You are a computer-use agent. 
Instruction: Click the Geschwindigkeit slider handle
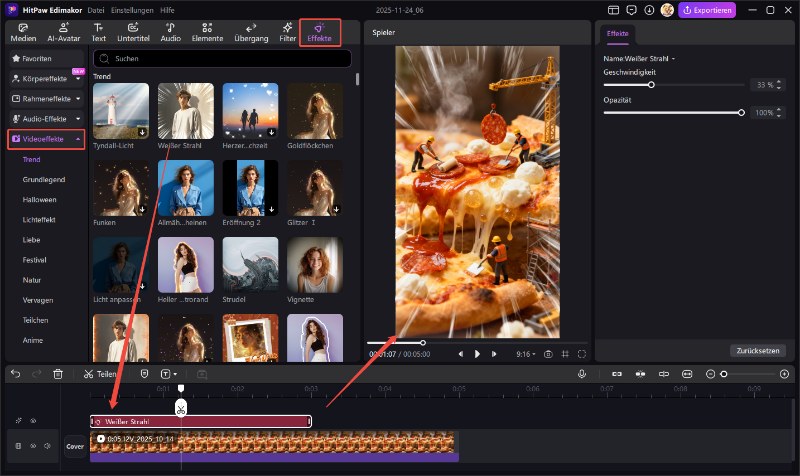(651, 85)
